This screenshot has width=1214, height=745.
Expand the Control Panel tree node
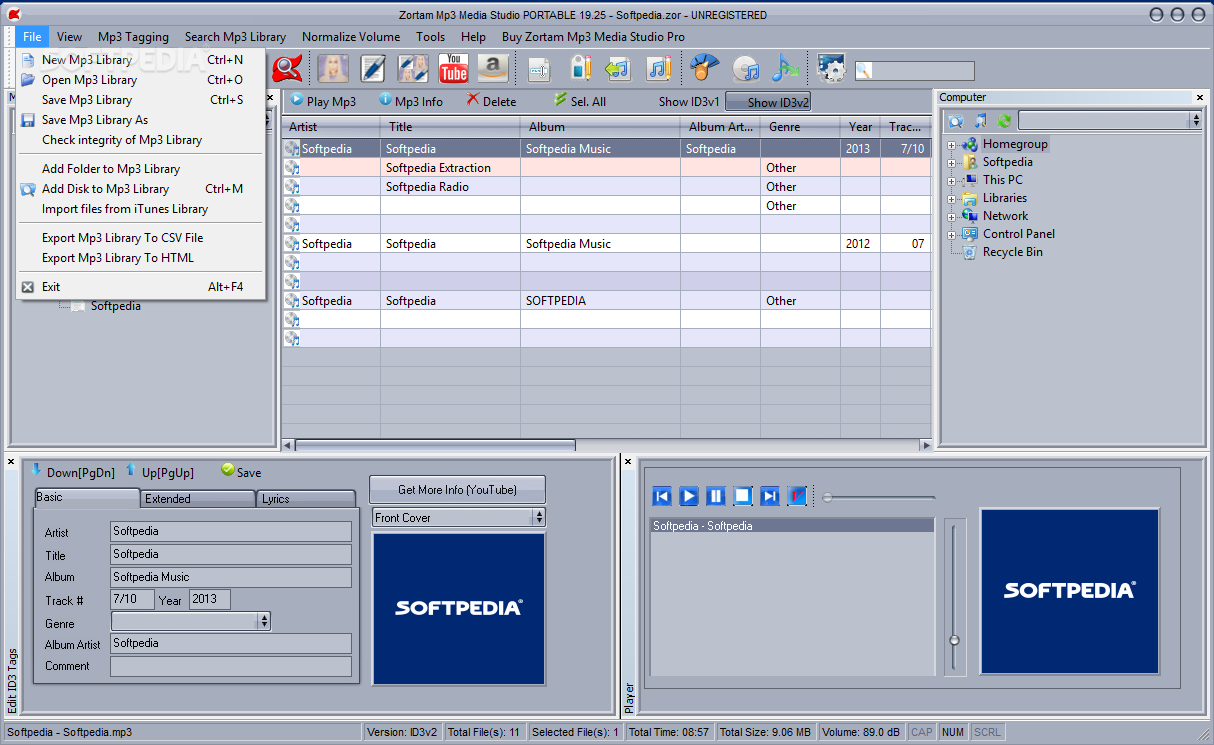[952, 235]
